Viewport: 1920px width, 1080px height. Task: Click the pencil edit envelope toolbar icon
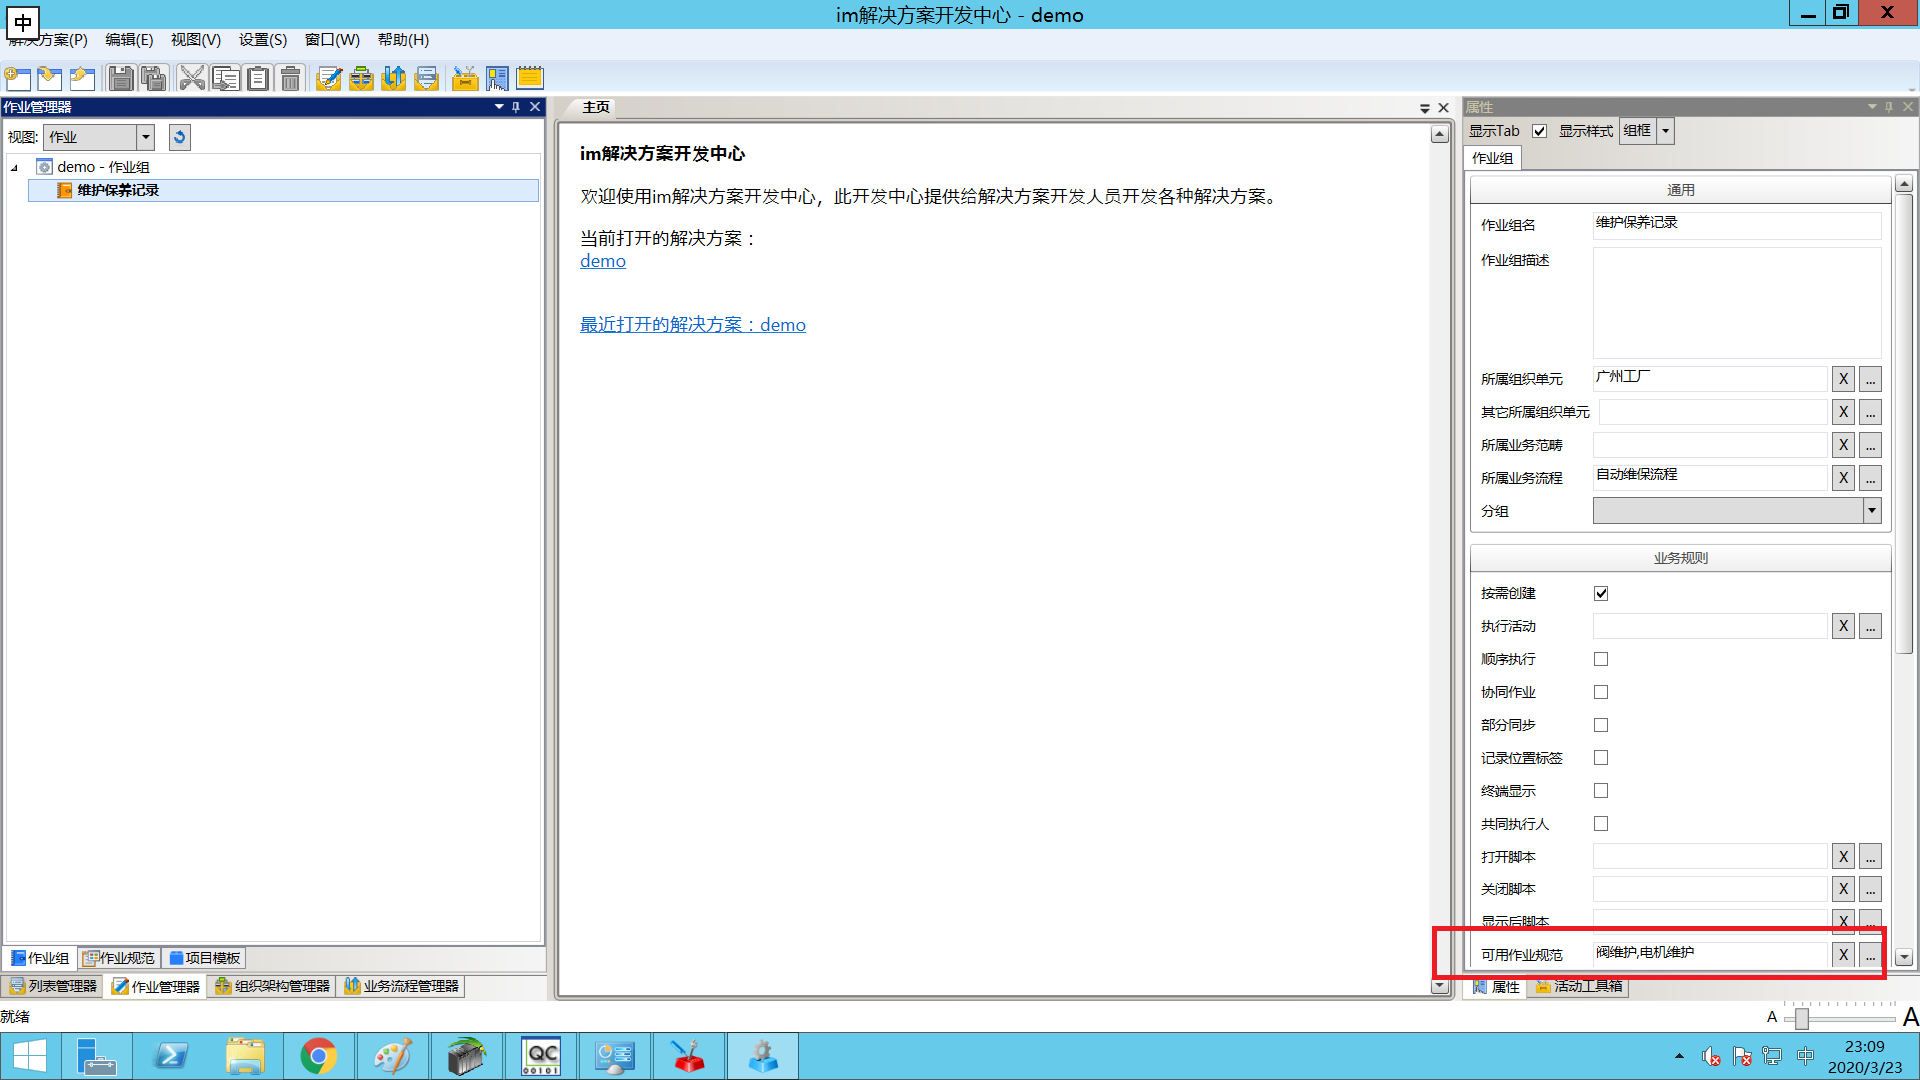pos(328,78)
